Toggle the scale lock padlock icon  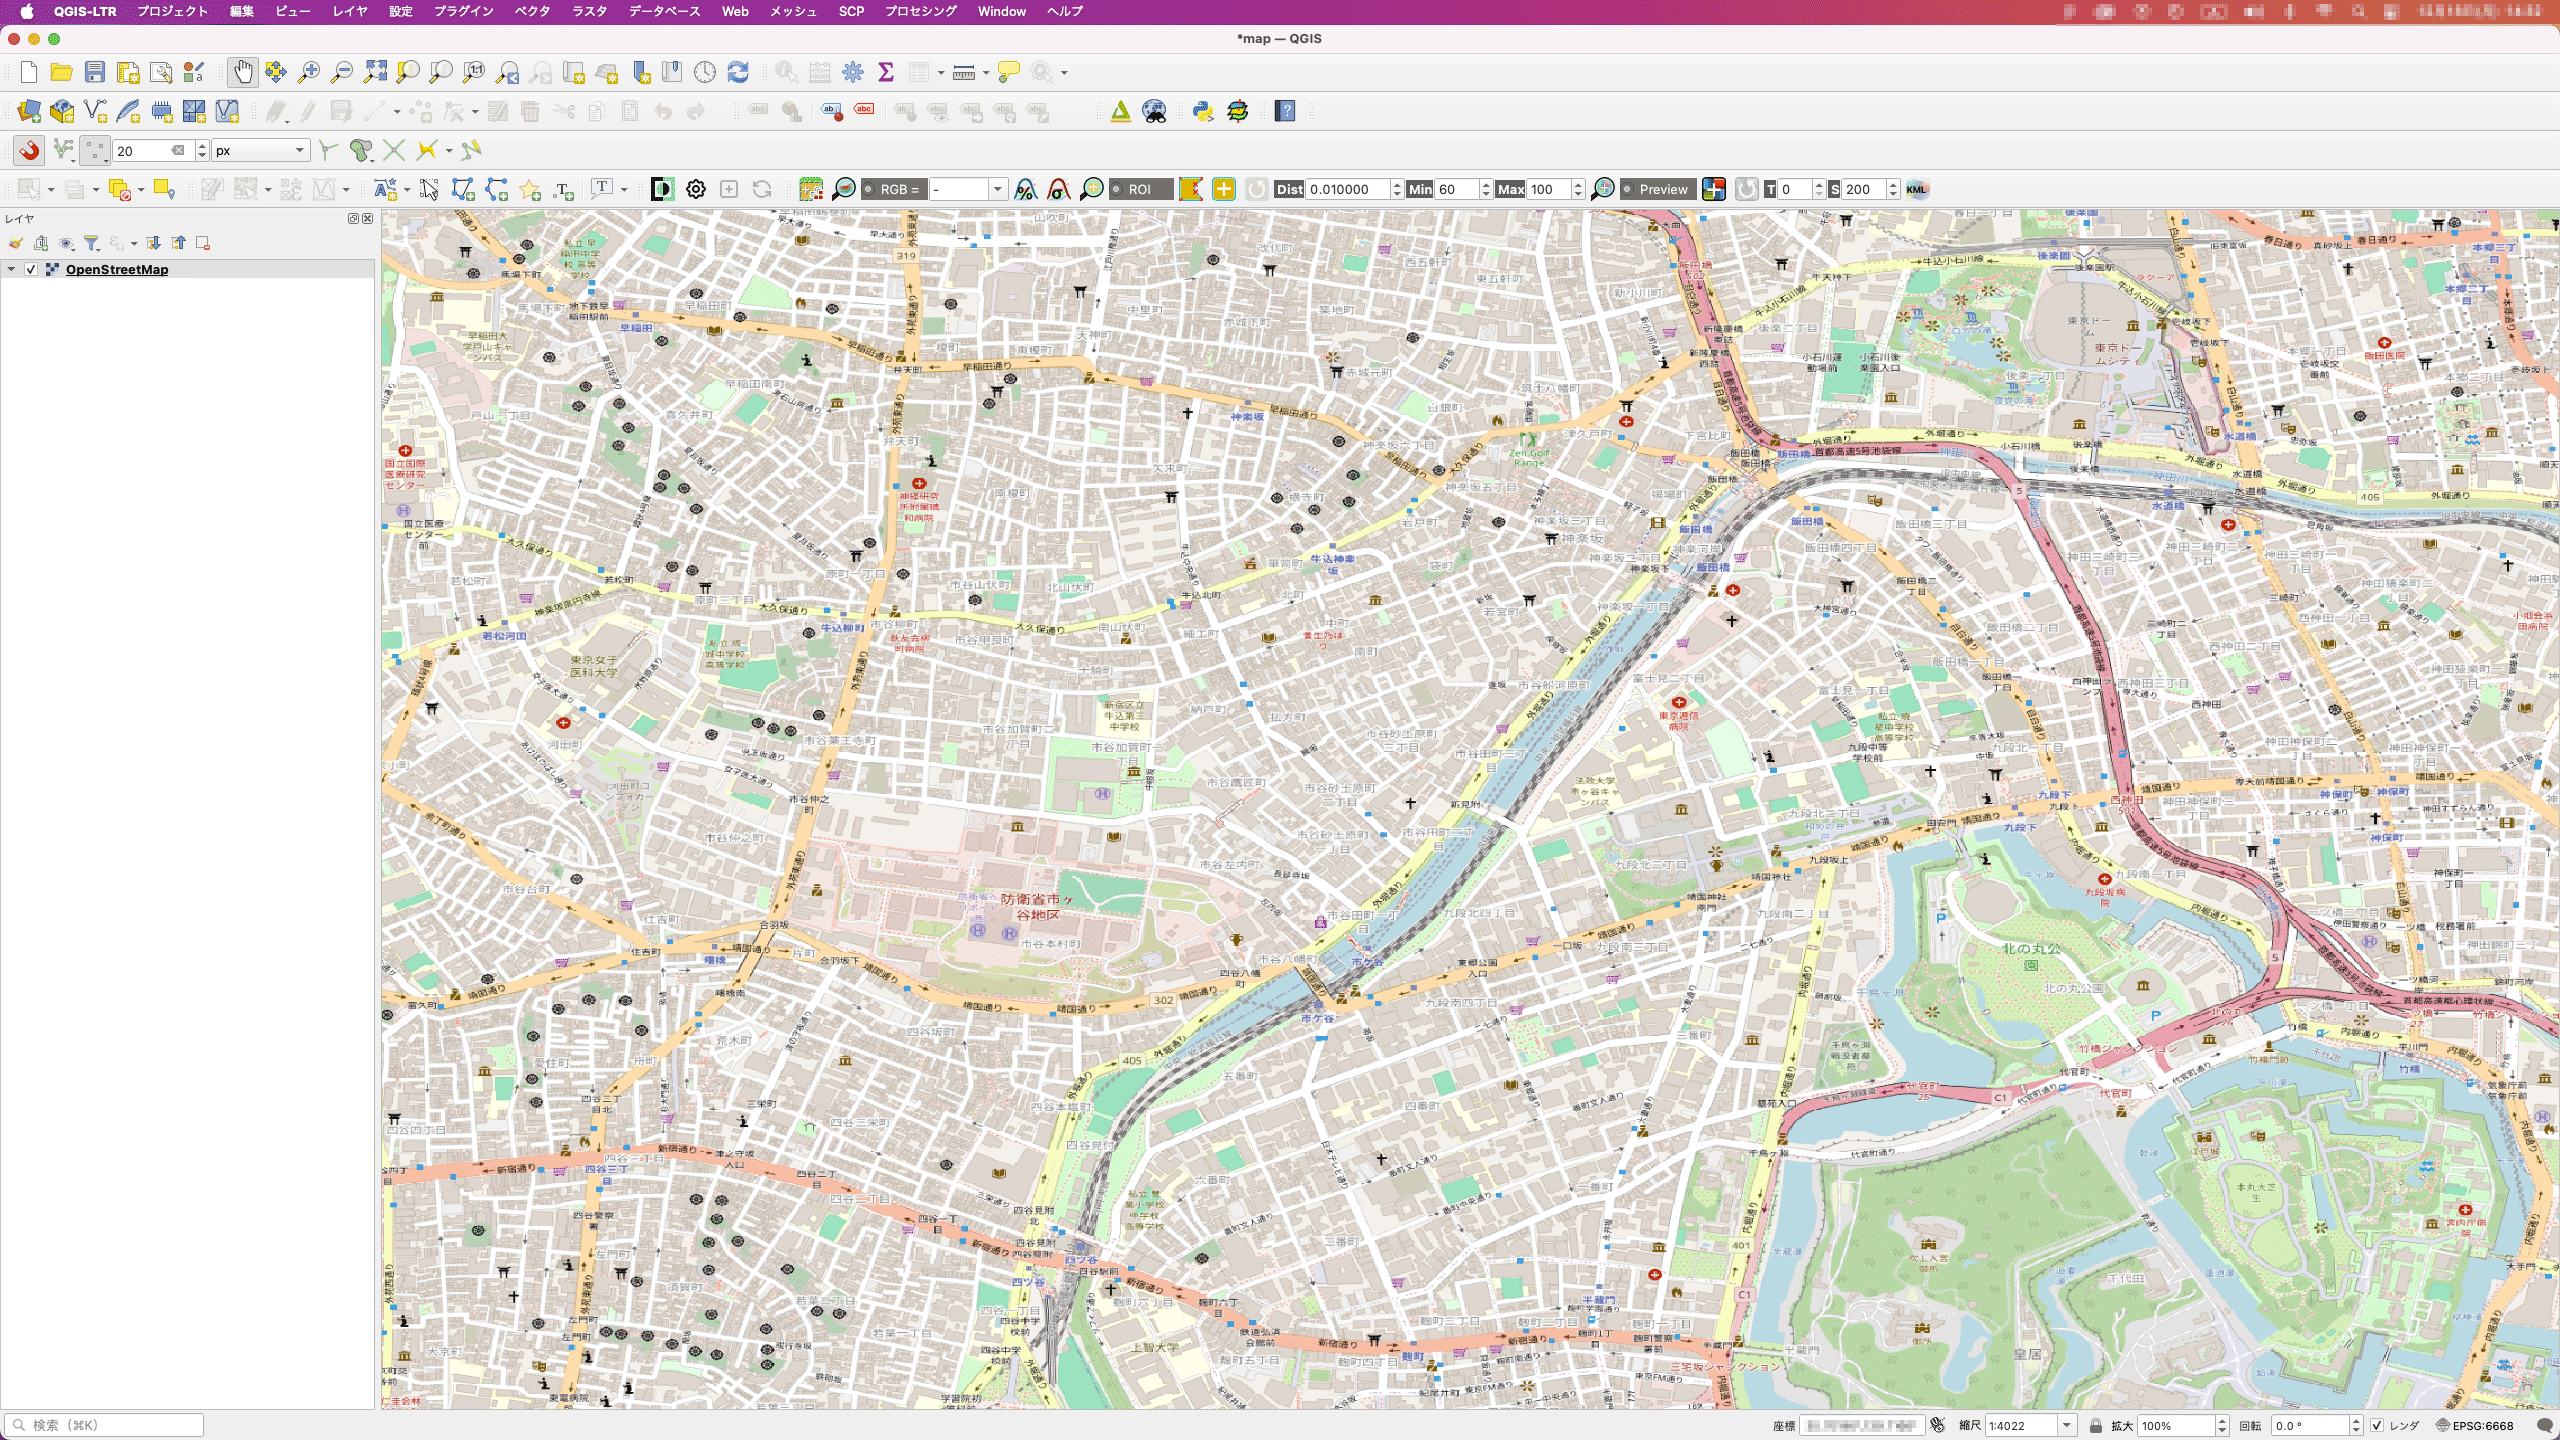coord(2095,1425)
